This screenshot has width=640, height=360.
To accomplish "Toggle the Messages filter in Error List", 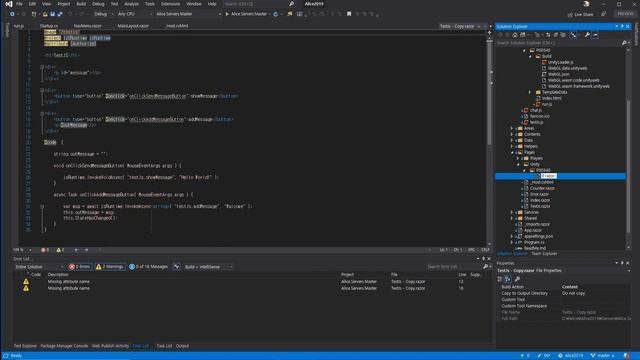I will tap(149, 267).
